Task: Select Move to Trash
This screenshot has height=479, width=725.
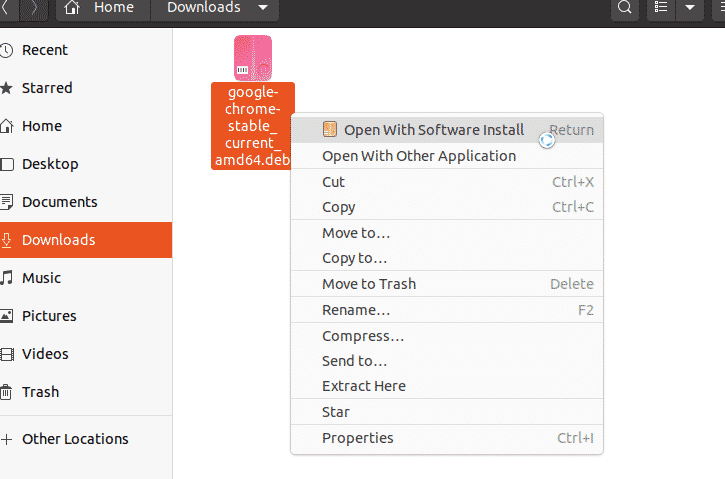Action: [x=447, y=283]
